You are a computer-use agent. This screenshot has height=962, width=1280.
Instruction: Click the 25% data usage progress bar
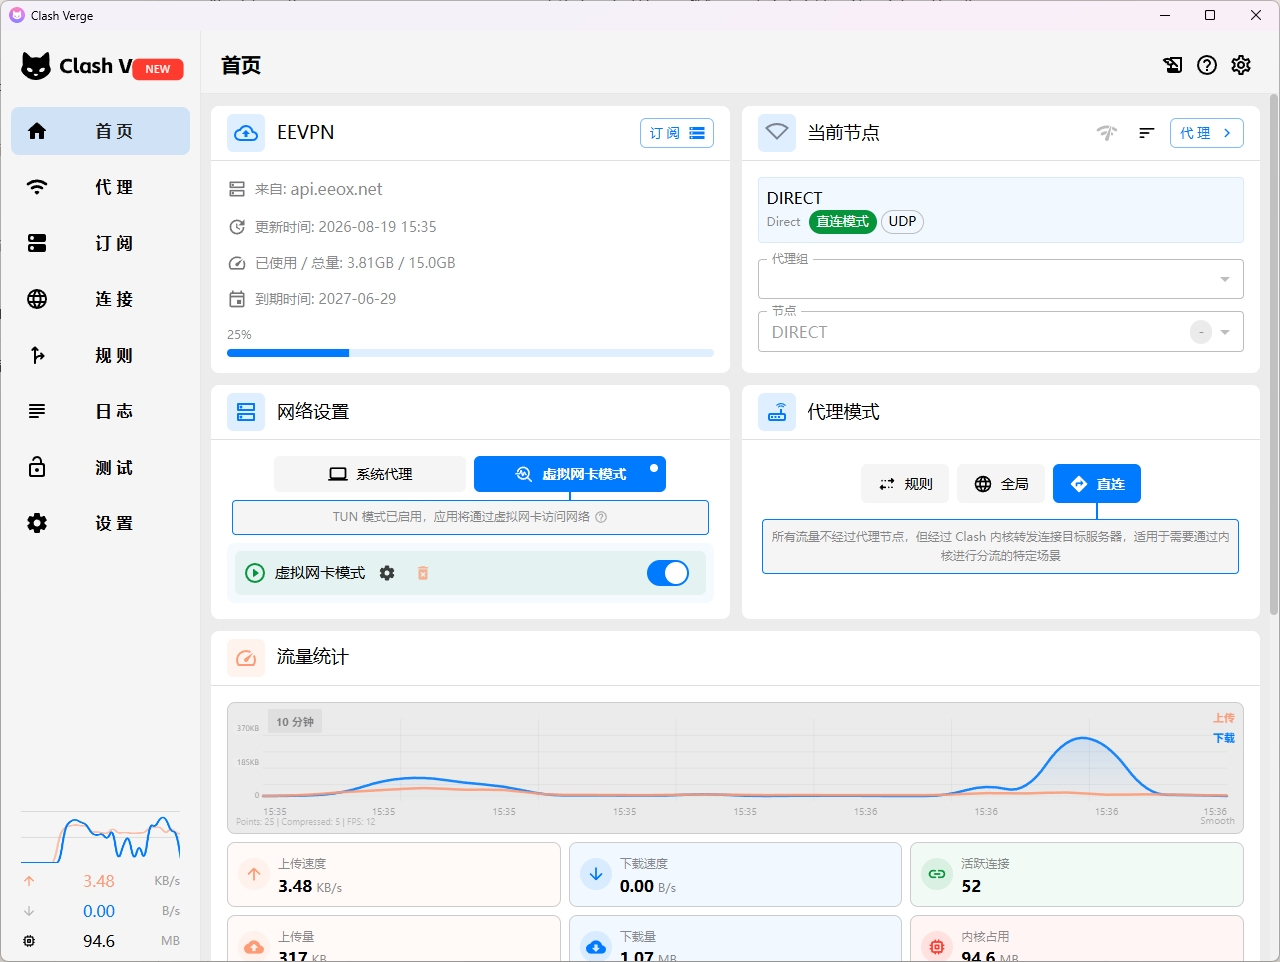[x=470, y=353]
